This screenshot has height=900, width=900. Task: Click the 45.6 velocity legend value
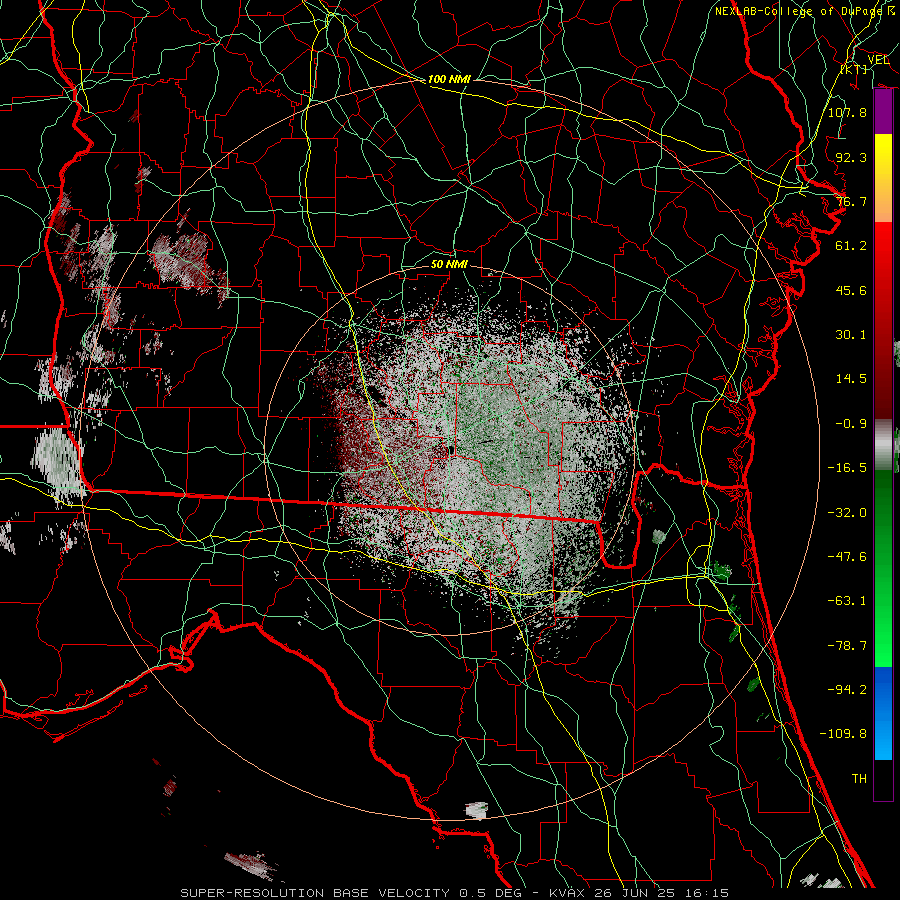pyautogui.click(x=851, y=290)
